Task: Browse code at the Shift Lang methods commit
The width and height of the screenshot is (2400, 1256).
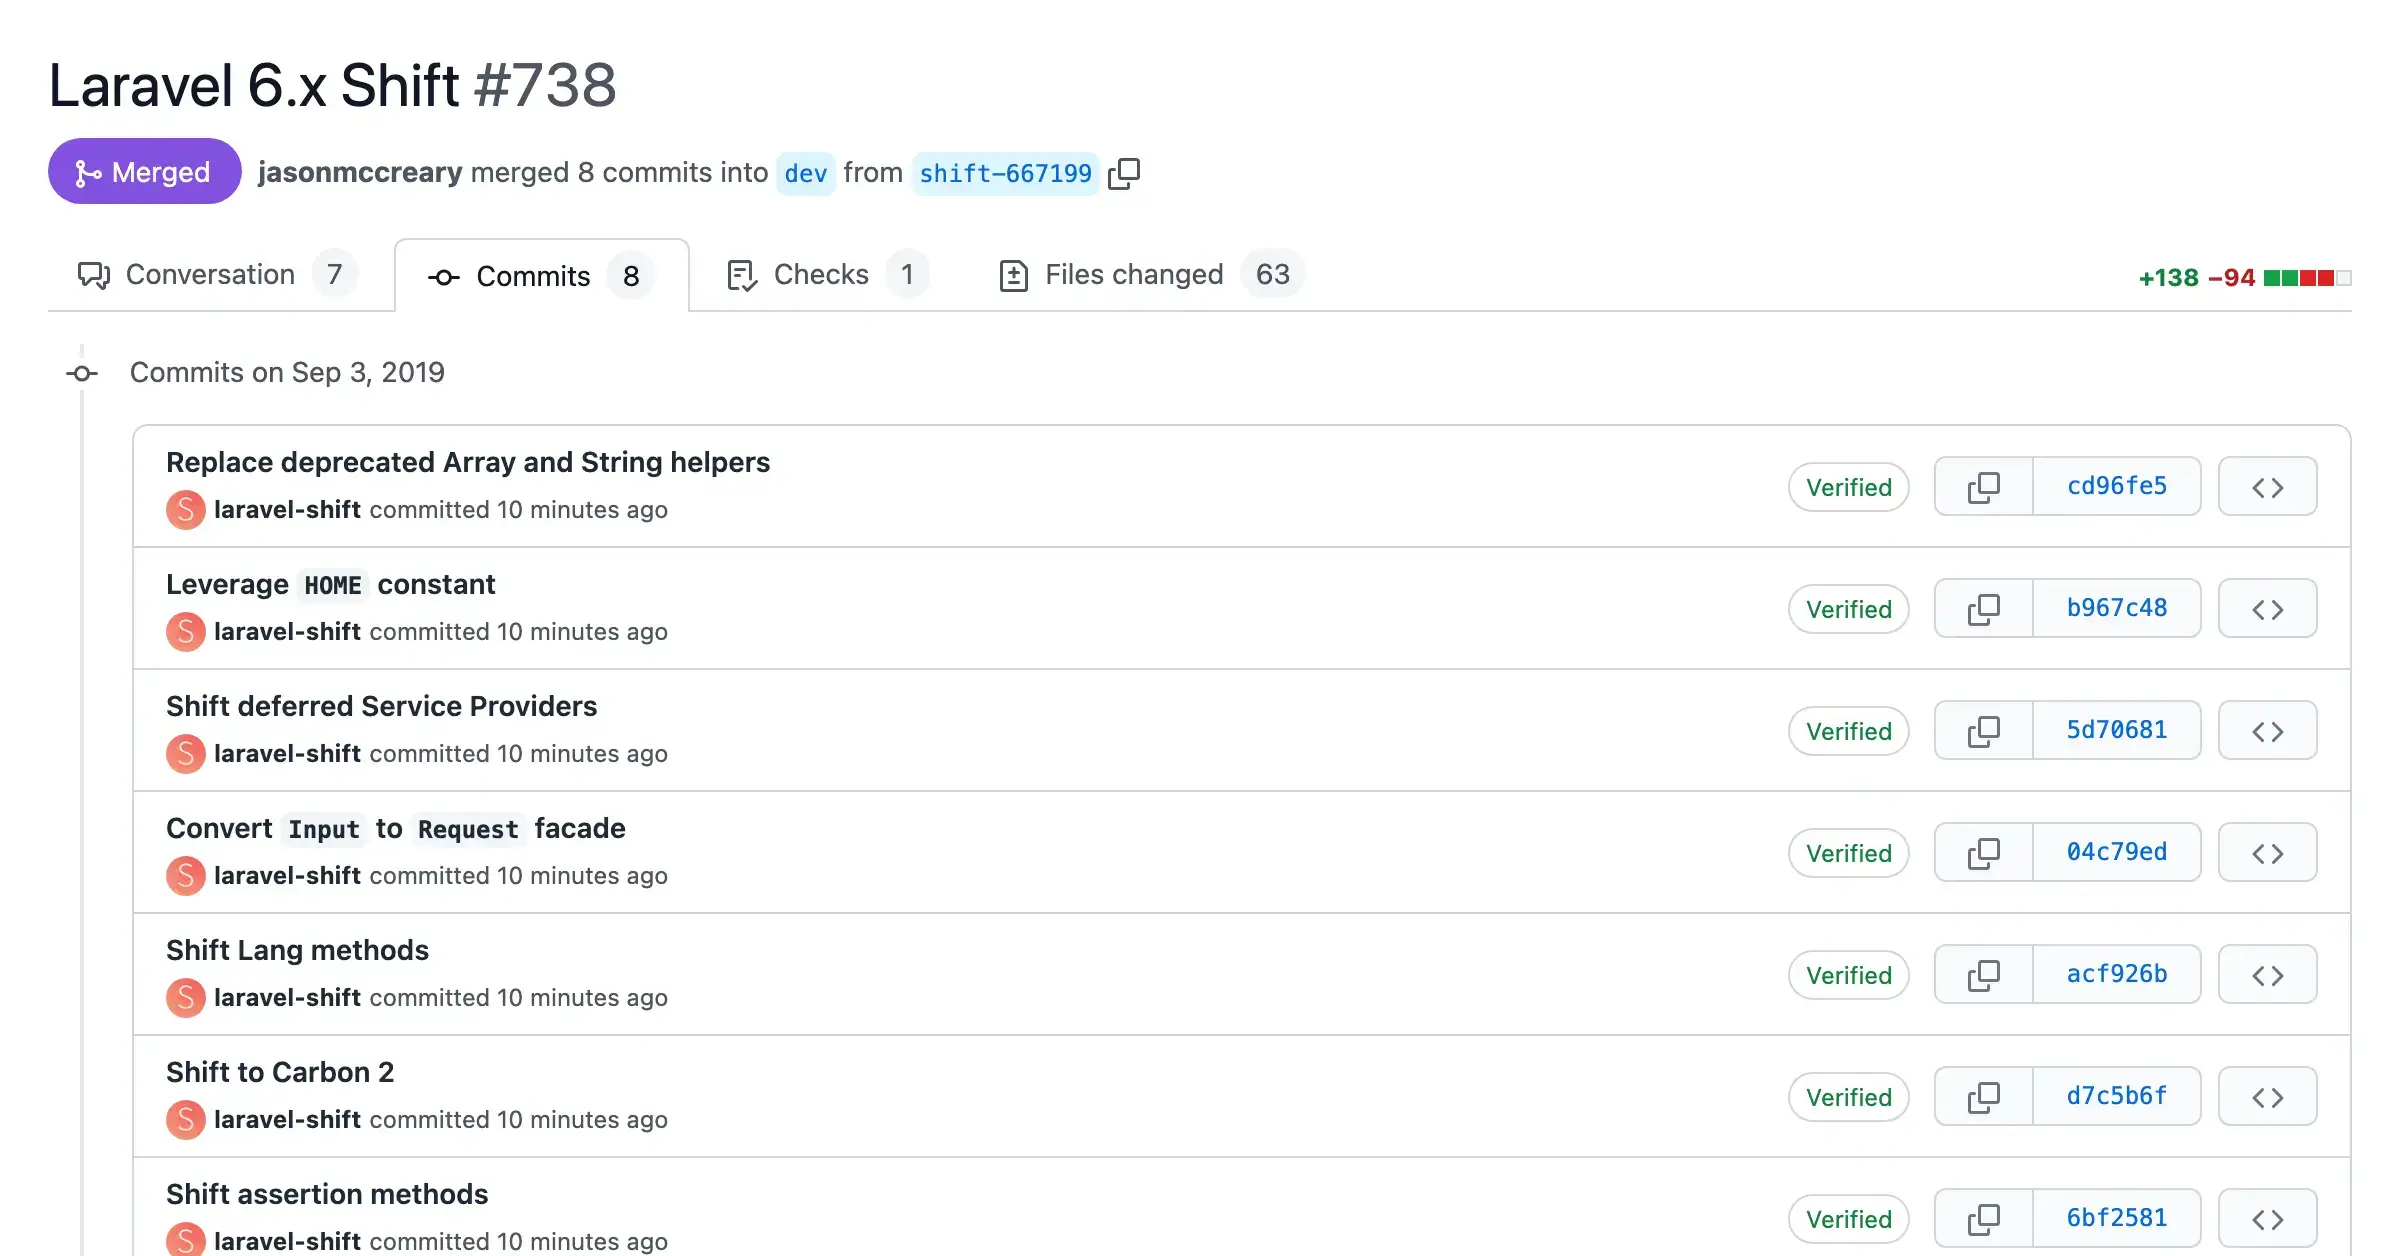Action: click(2267, 974)
